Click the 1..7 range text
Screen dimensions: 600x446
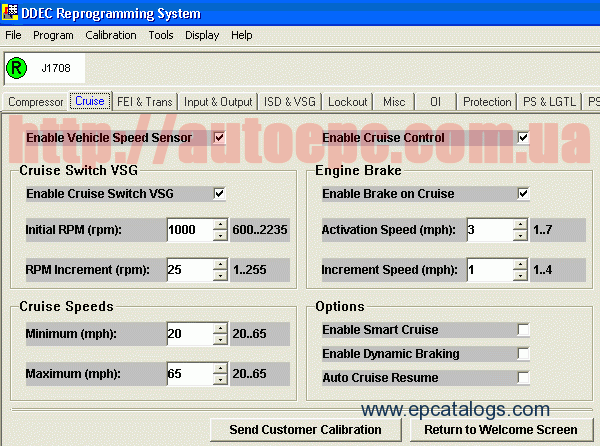[543, 230]
